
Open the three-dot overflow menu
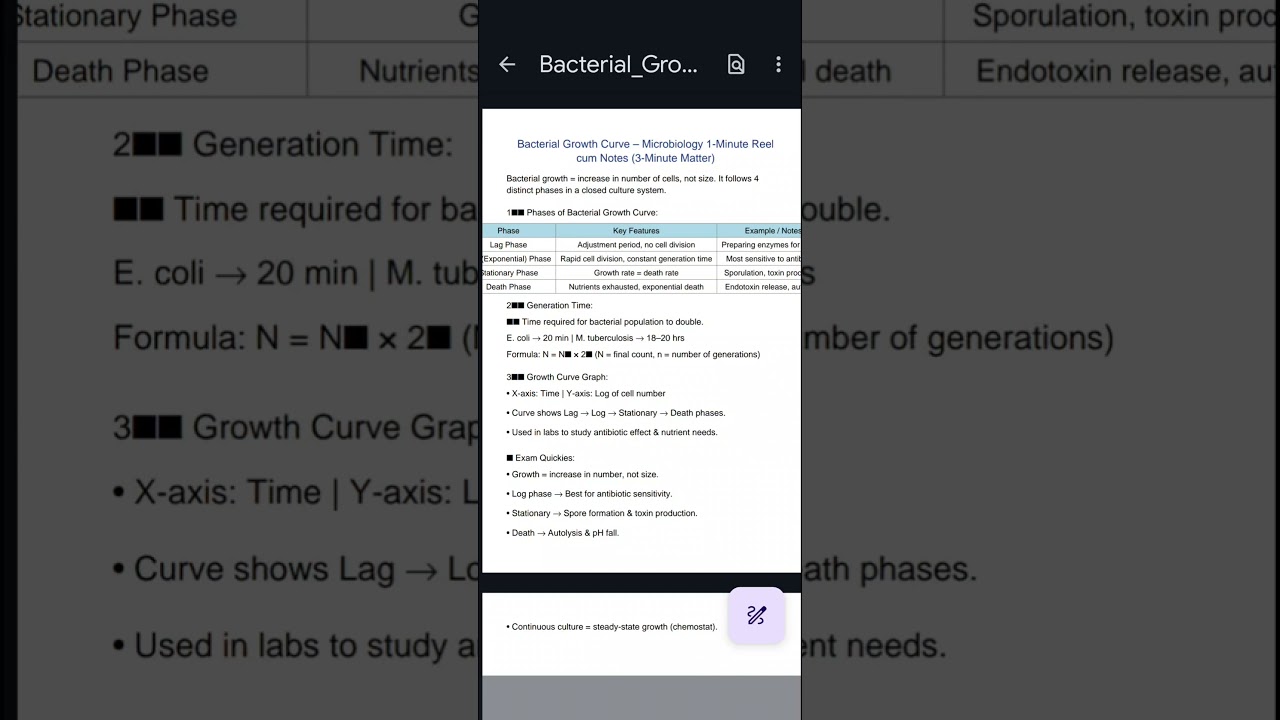point(778,64)
